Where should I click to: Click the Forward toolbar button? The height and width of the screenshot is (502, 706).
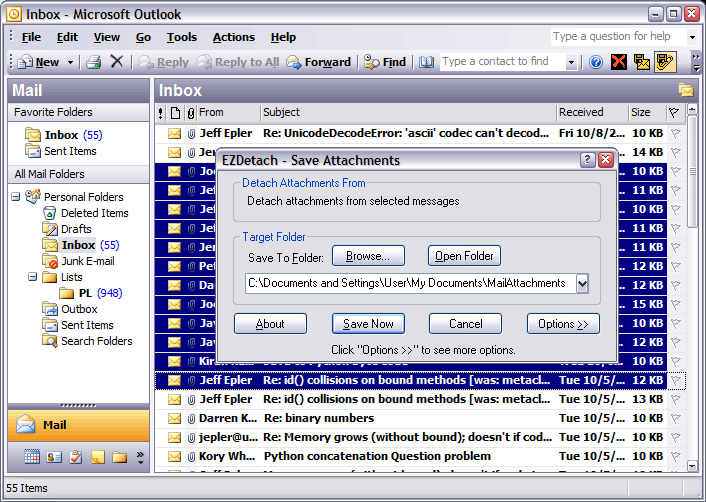pos(318,62)
